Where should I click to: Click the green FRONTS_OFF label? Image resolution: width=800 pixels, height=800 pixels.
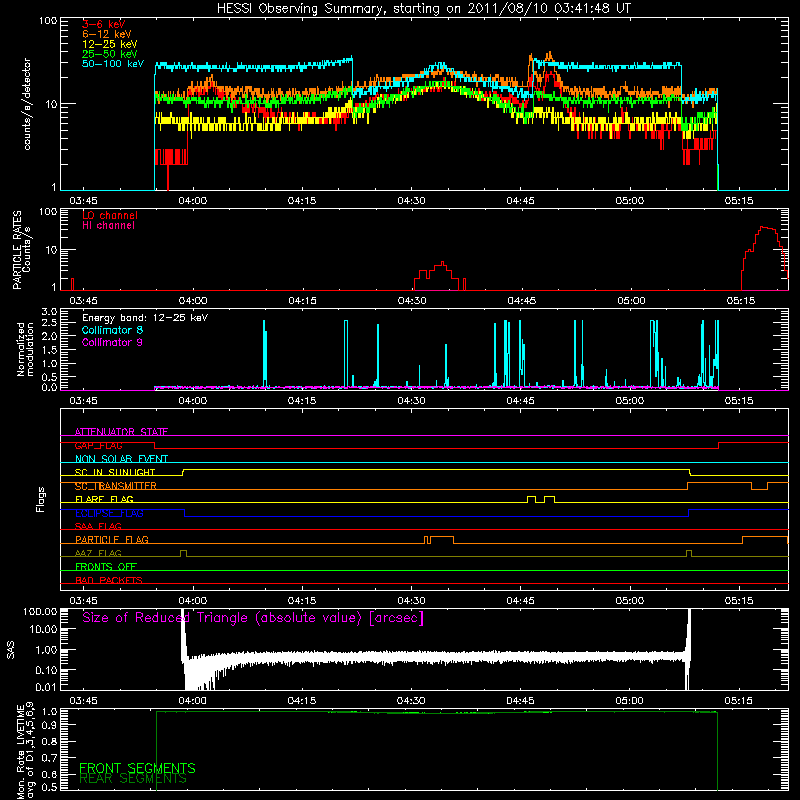[106, 567]
